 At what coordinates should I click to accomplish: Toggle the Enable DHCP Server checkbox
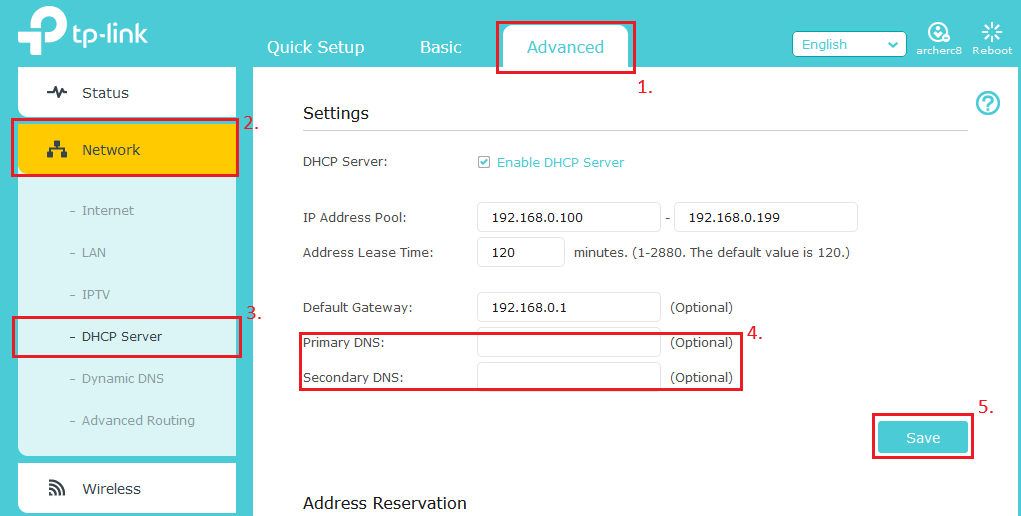click(x=484, y=162)
